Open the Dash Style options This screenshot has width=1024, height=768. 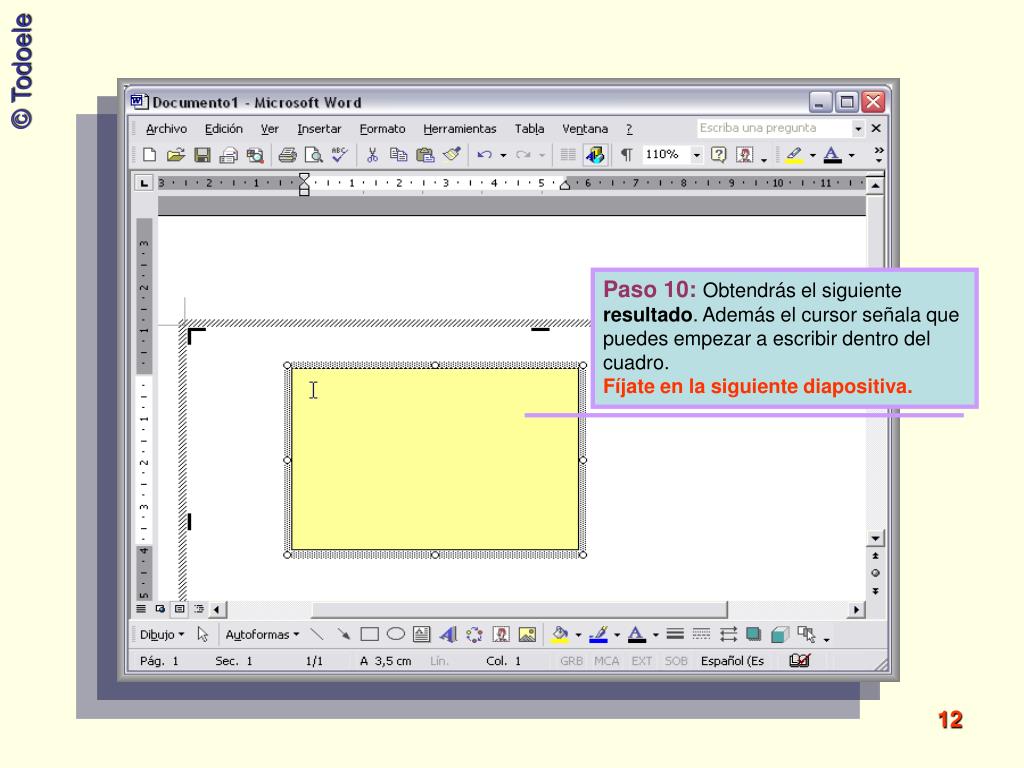tap(701, 634)
